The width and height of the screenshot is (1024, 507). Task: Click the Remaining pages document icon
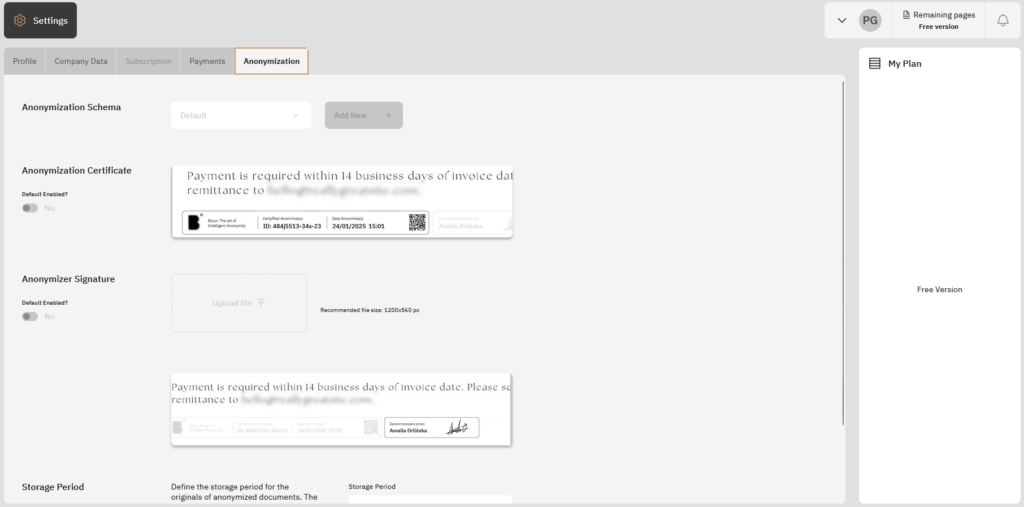[x=907, y=15]
